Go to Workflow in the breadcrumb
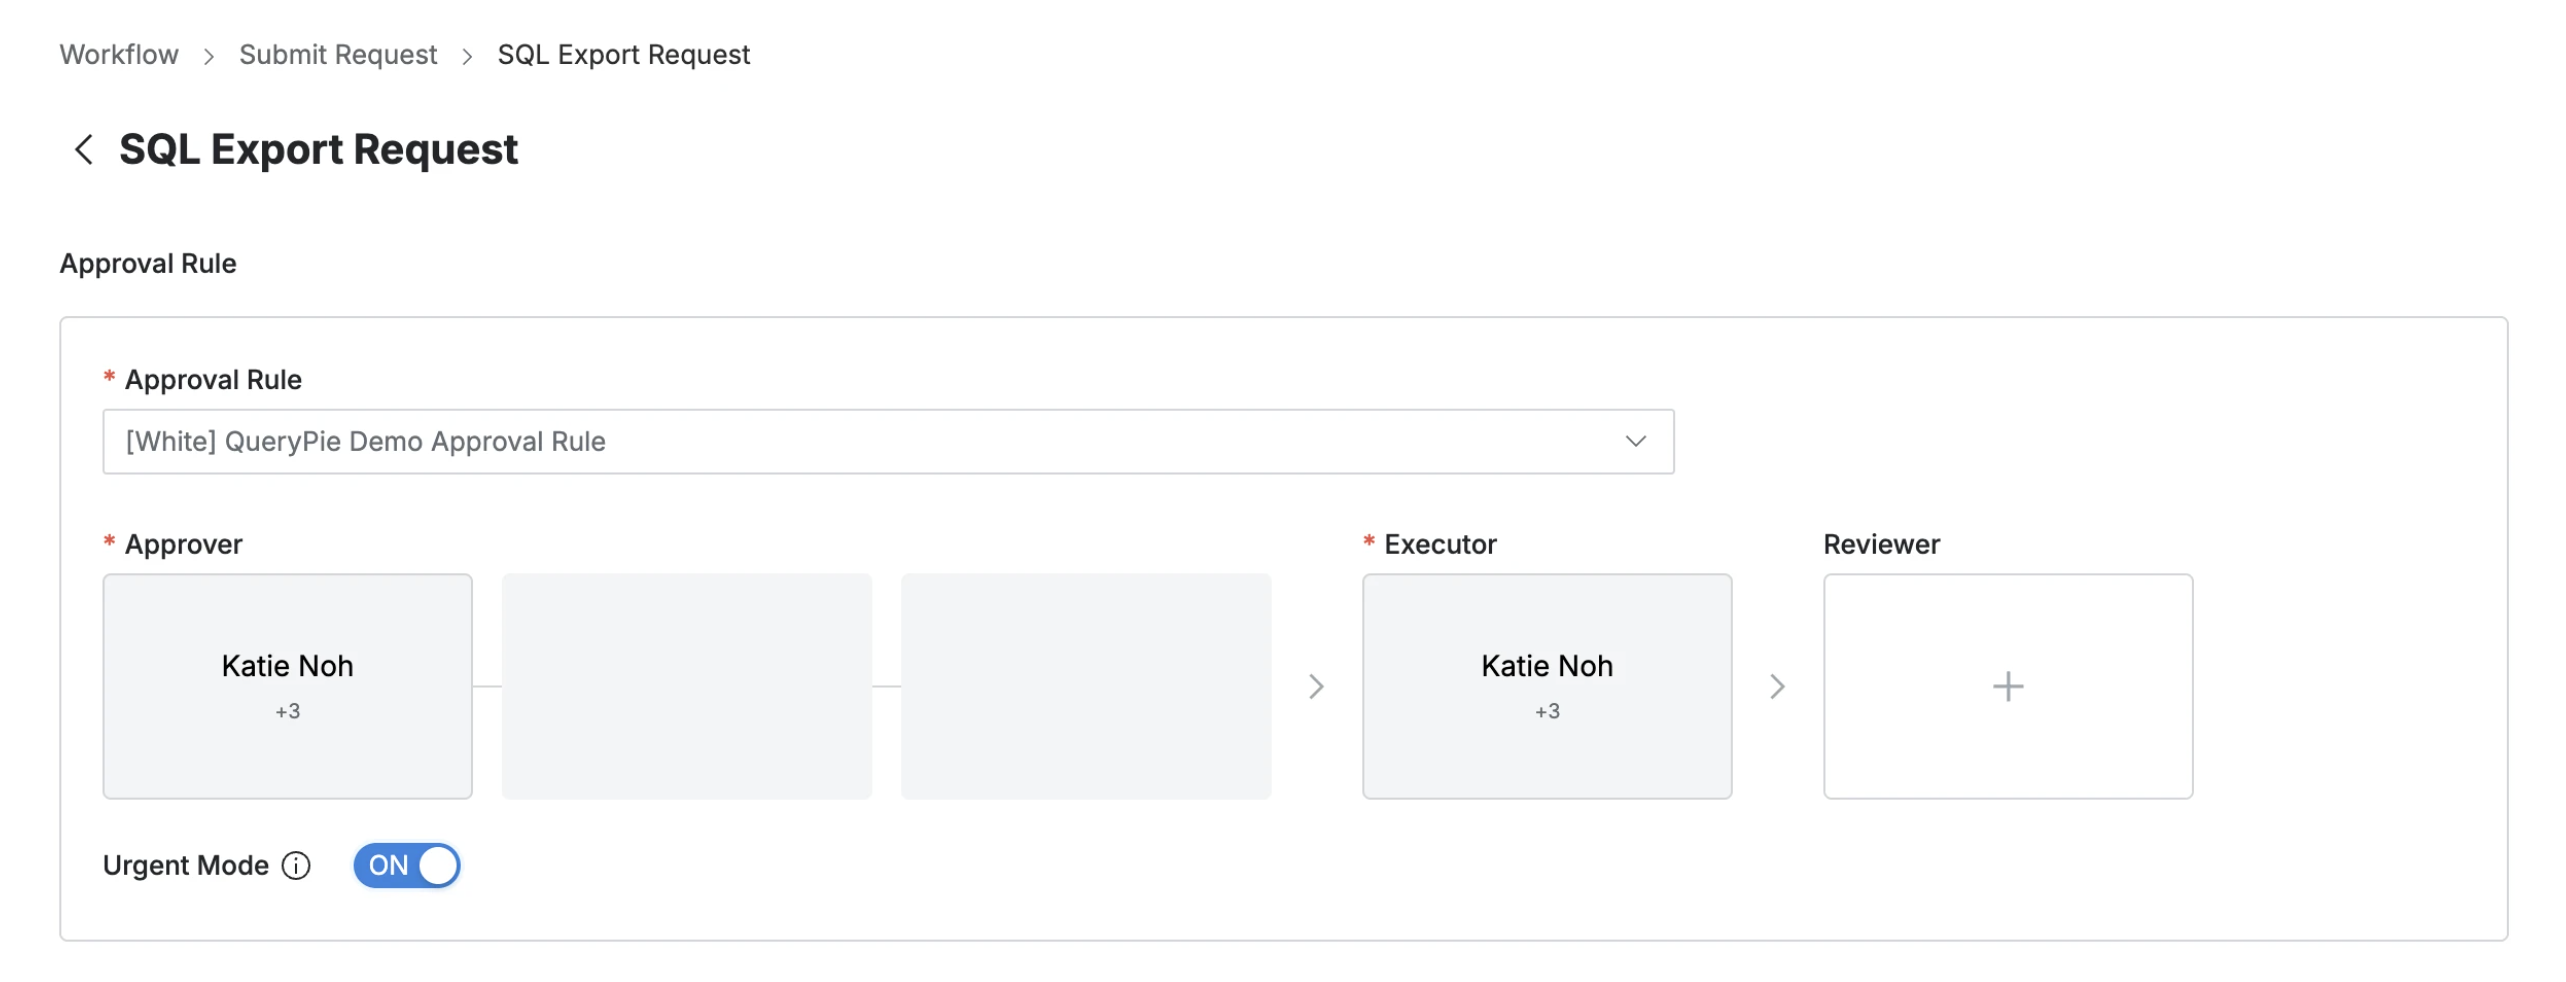 [119, 55]
